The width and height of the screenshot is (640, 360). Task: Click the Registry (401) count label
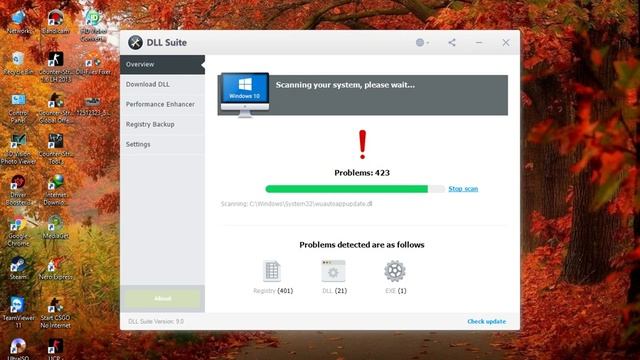coord(273,291)
